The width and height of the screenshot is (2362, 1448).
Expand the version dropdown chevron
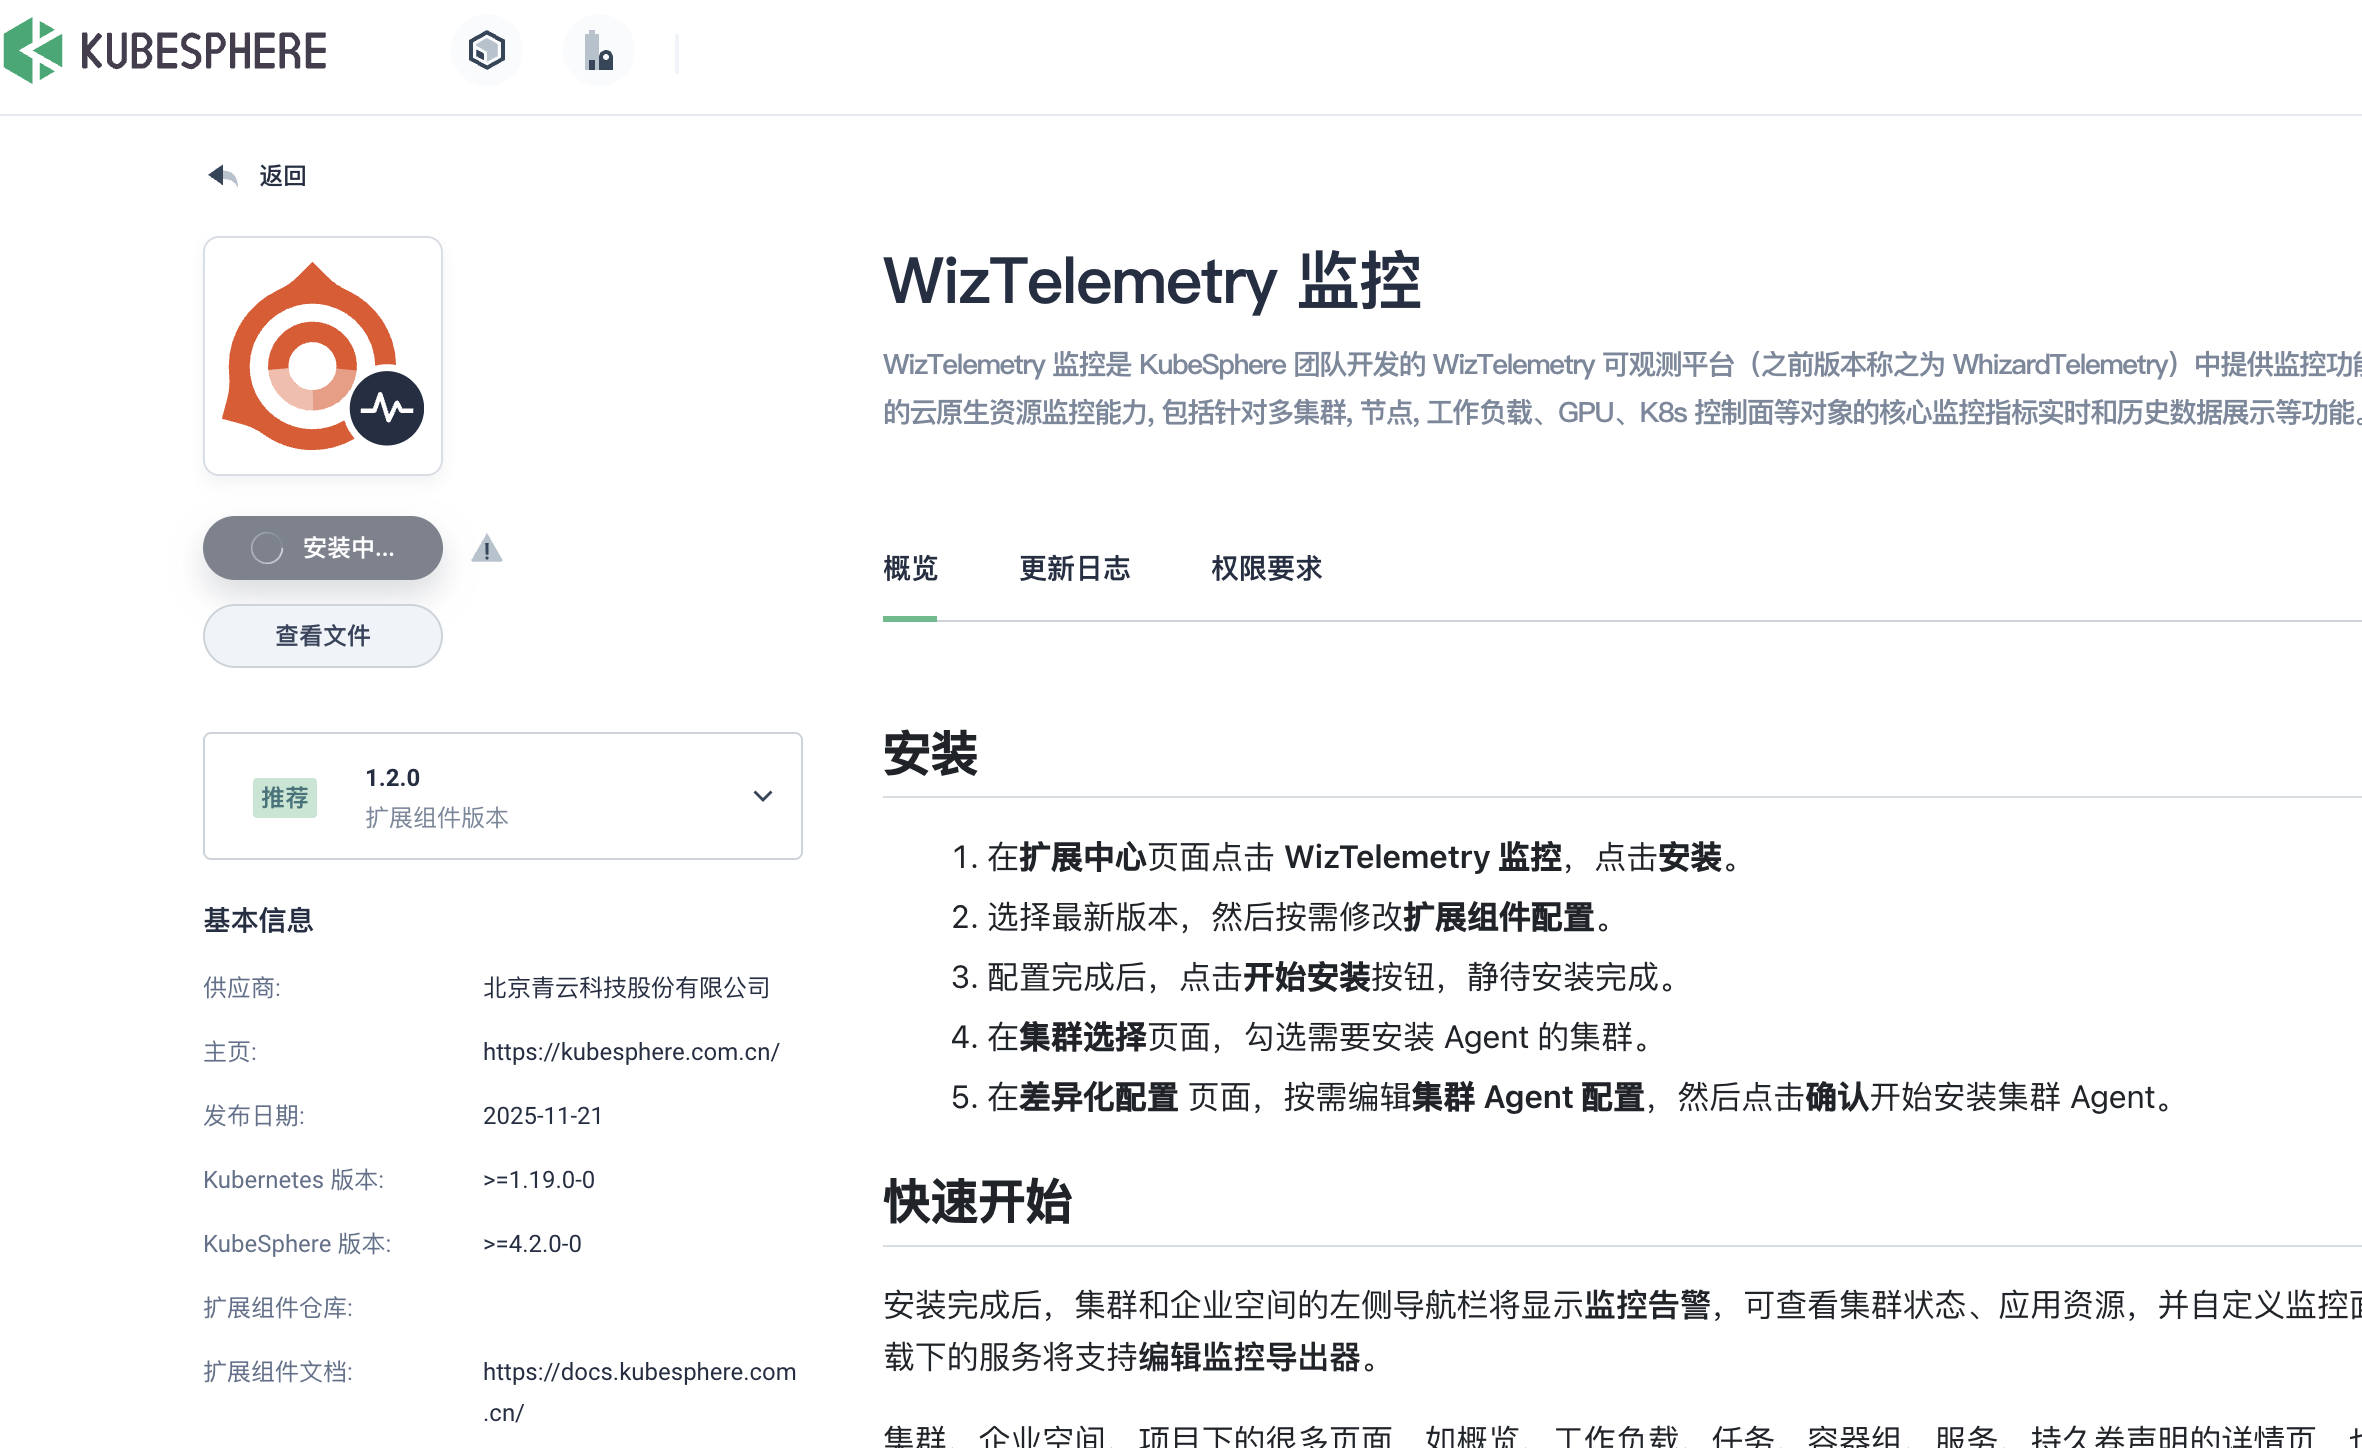click(x=763, y=796)
